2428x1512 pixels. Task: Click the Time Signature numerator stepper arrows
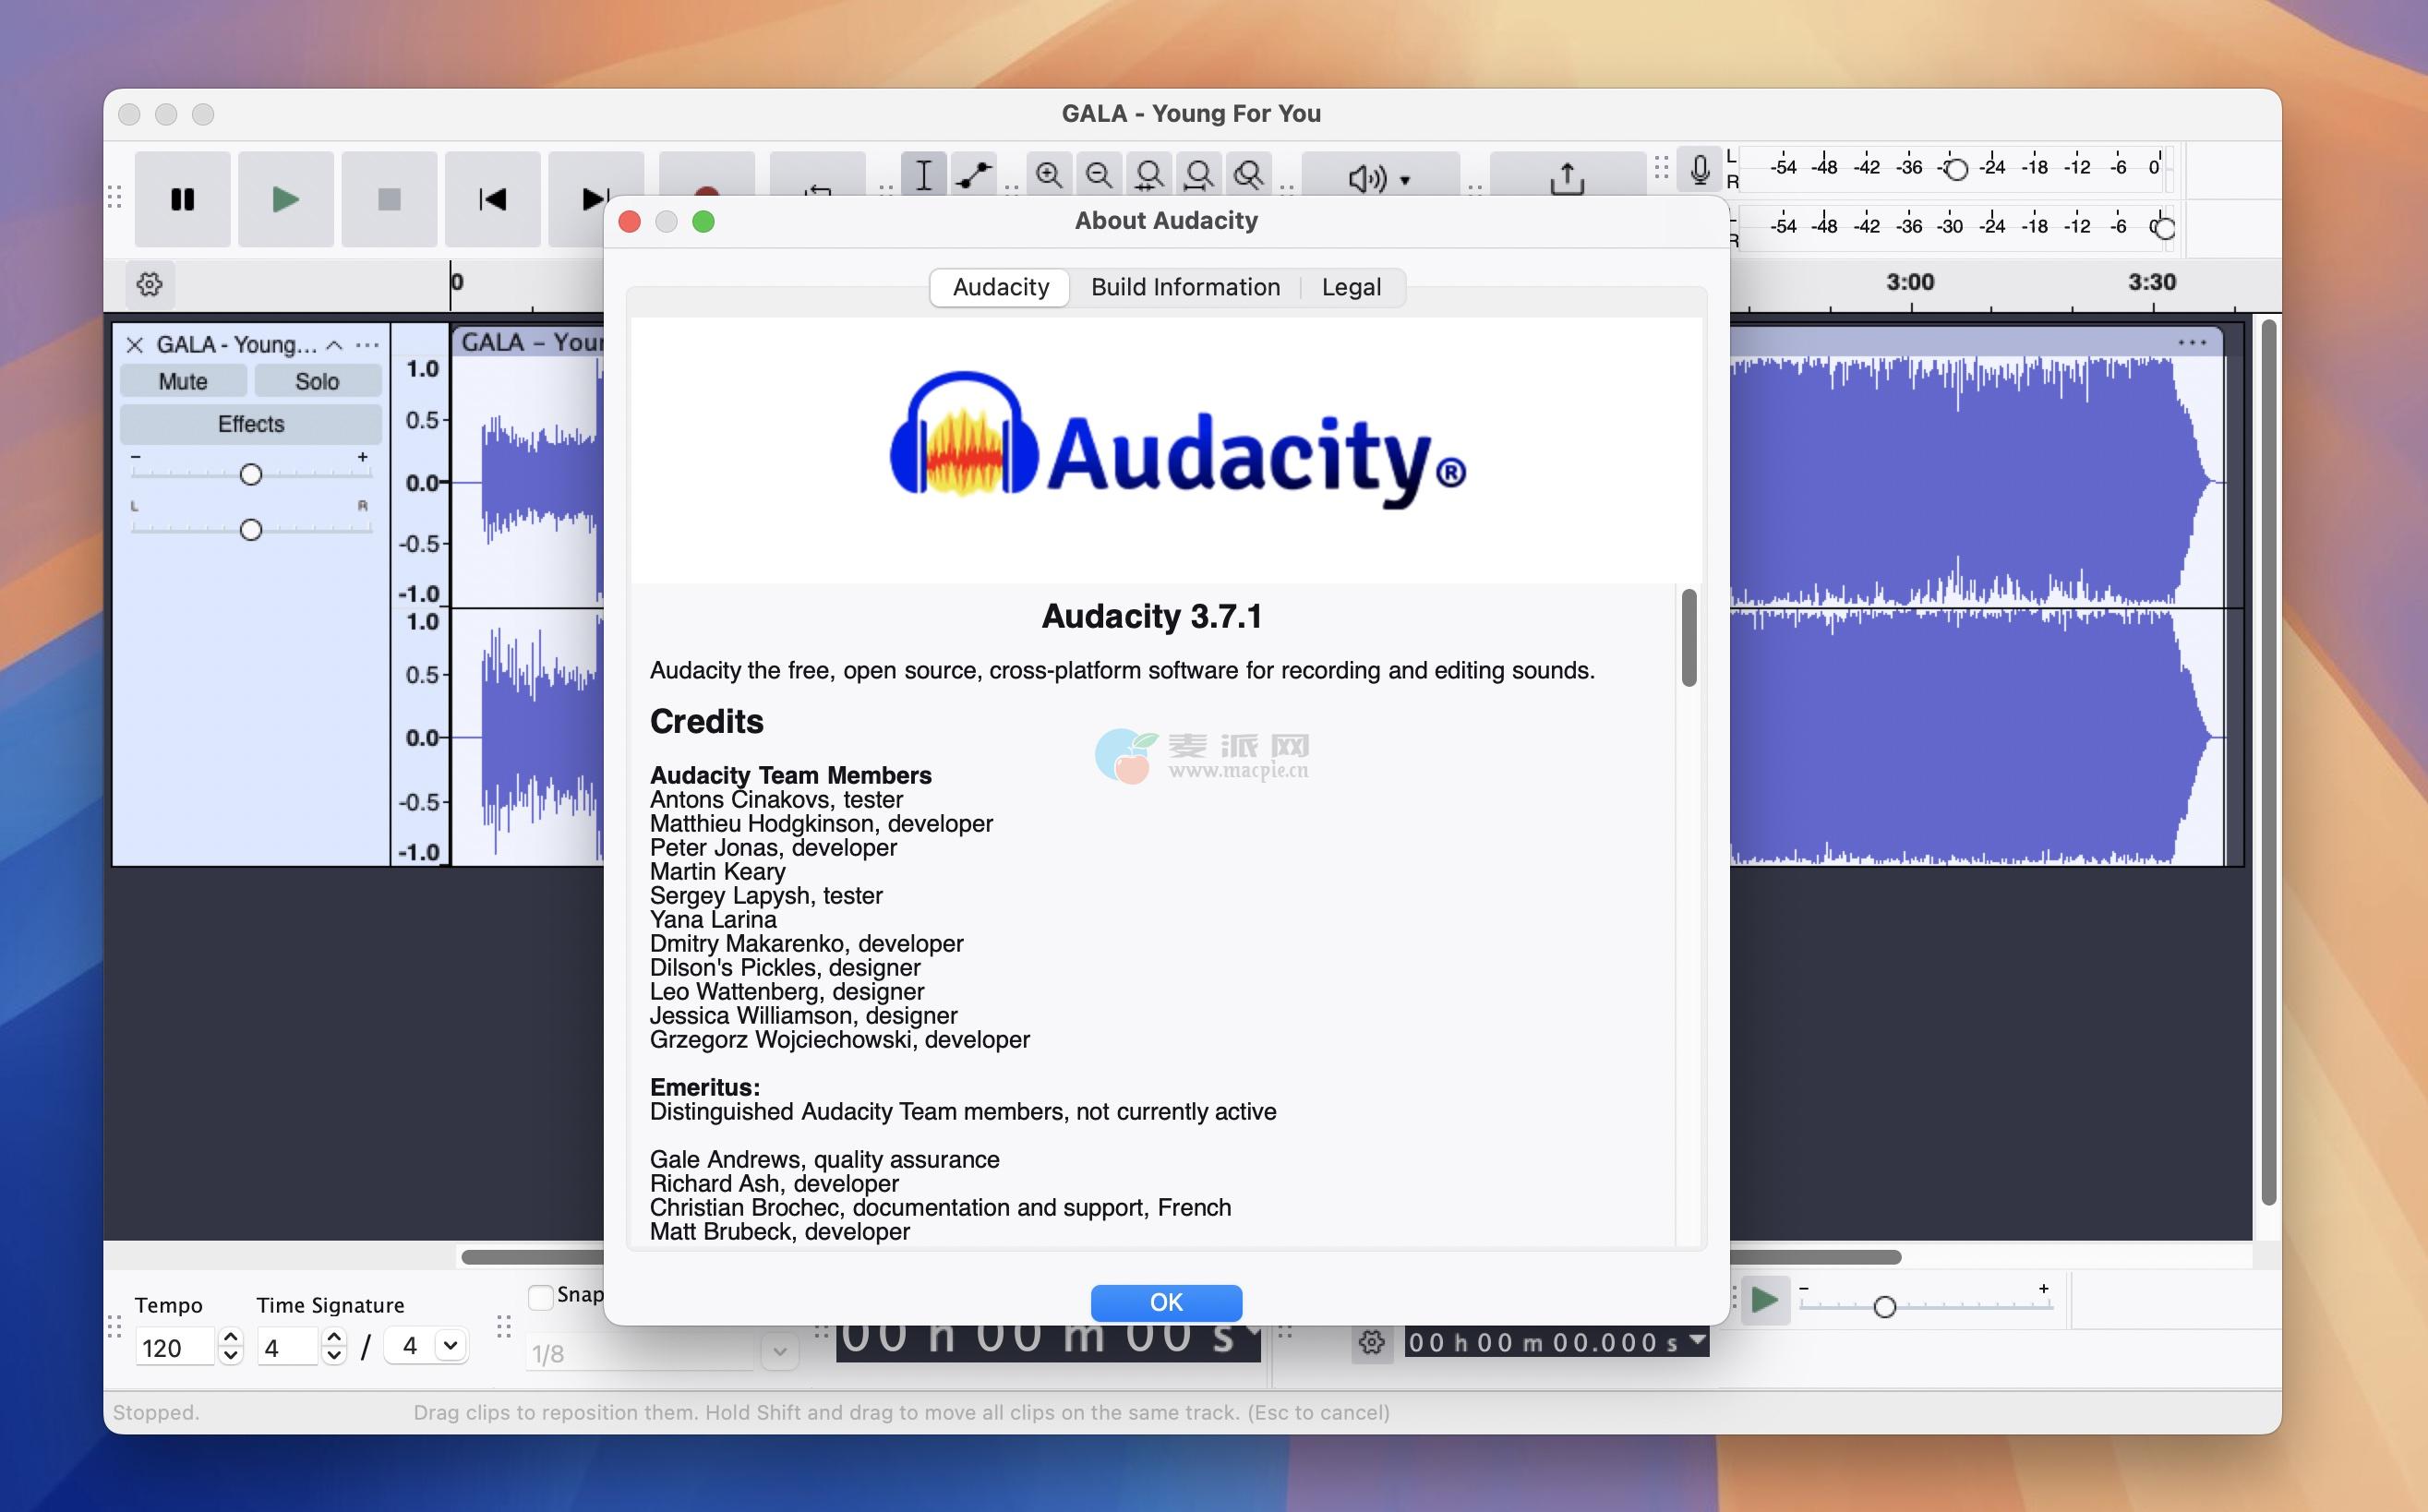[x=334, y=1346]
